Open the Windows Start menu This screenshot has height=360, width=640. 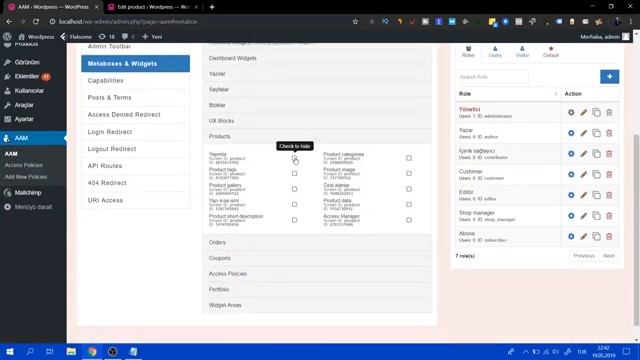coord(10,351)
